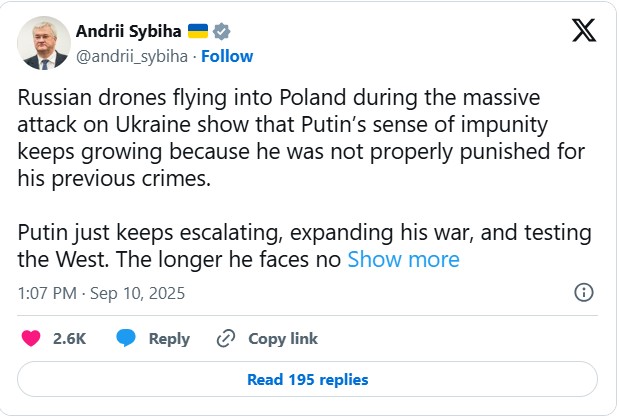Like the tweet with the heart icon
Viewport: 619px width, 418px height.
31,339
